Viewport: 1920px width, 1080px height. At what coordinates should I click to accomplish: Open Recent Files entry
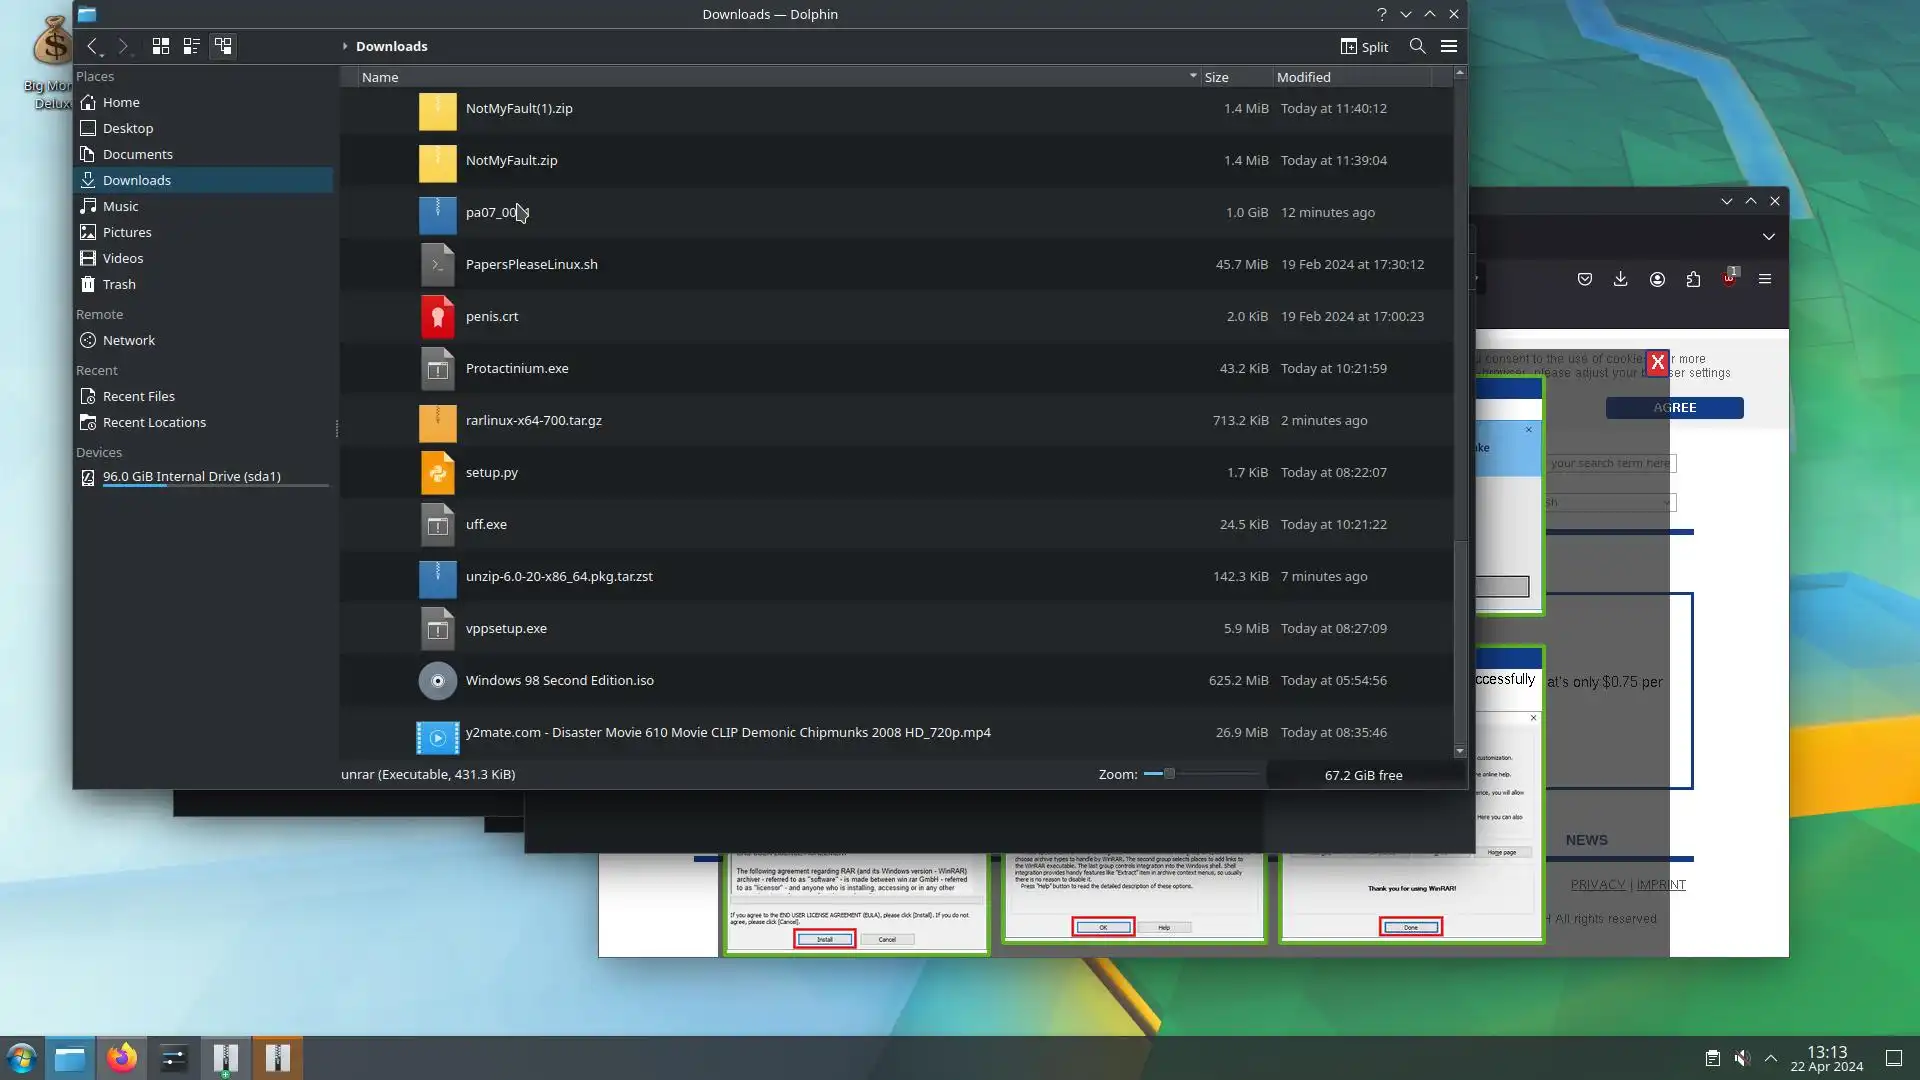point(138,396)
